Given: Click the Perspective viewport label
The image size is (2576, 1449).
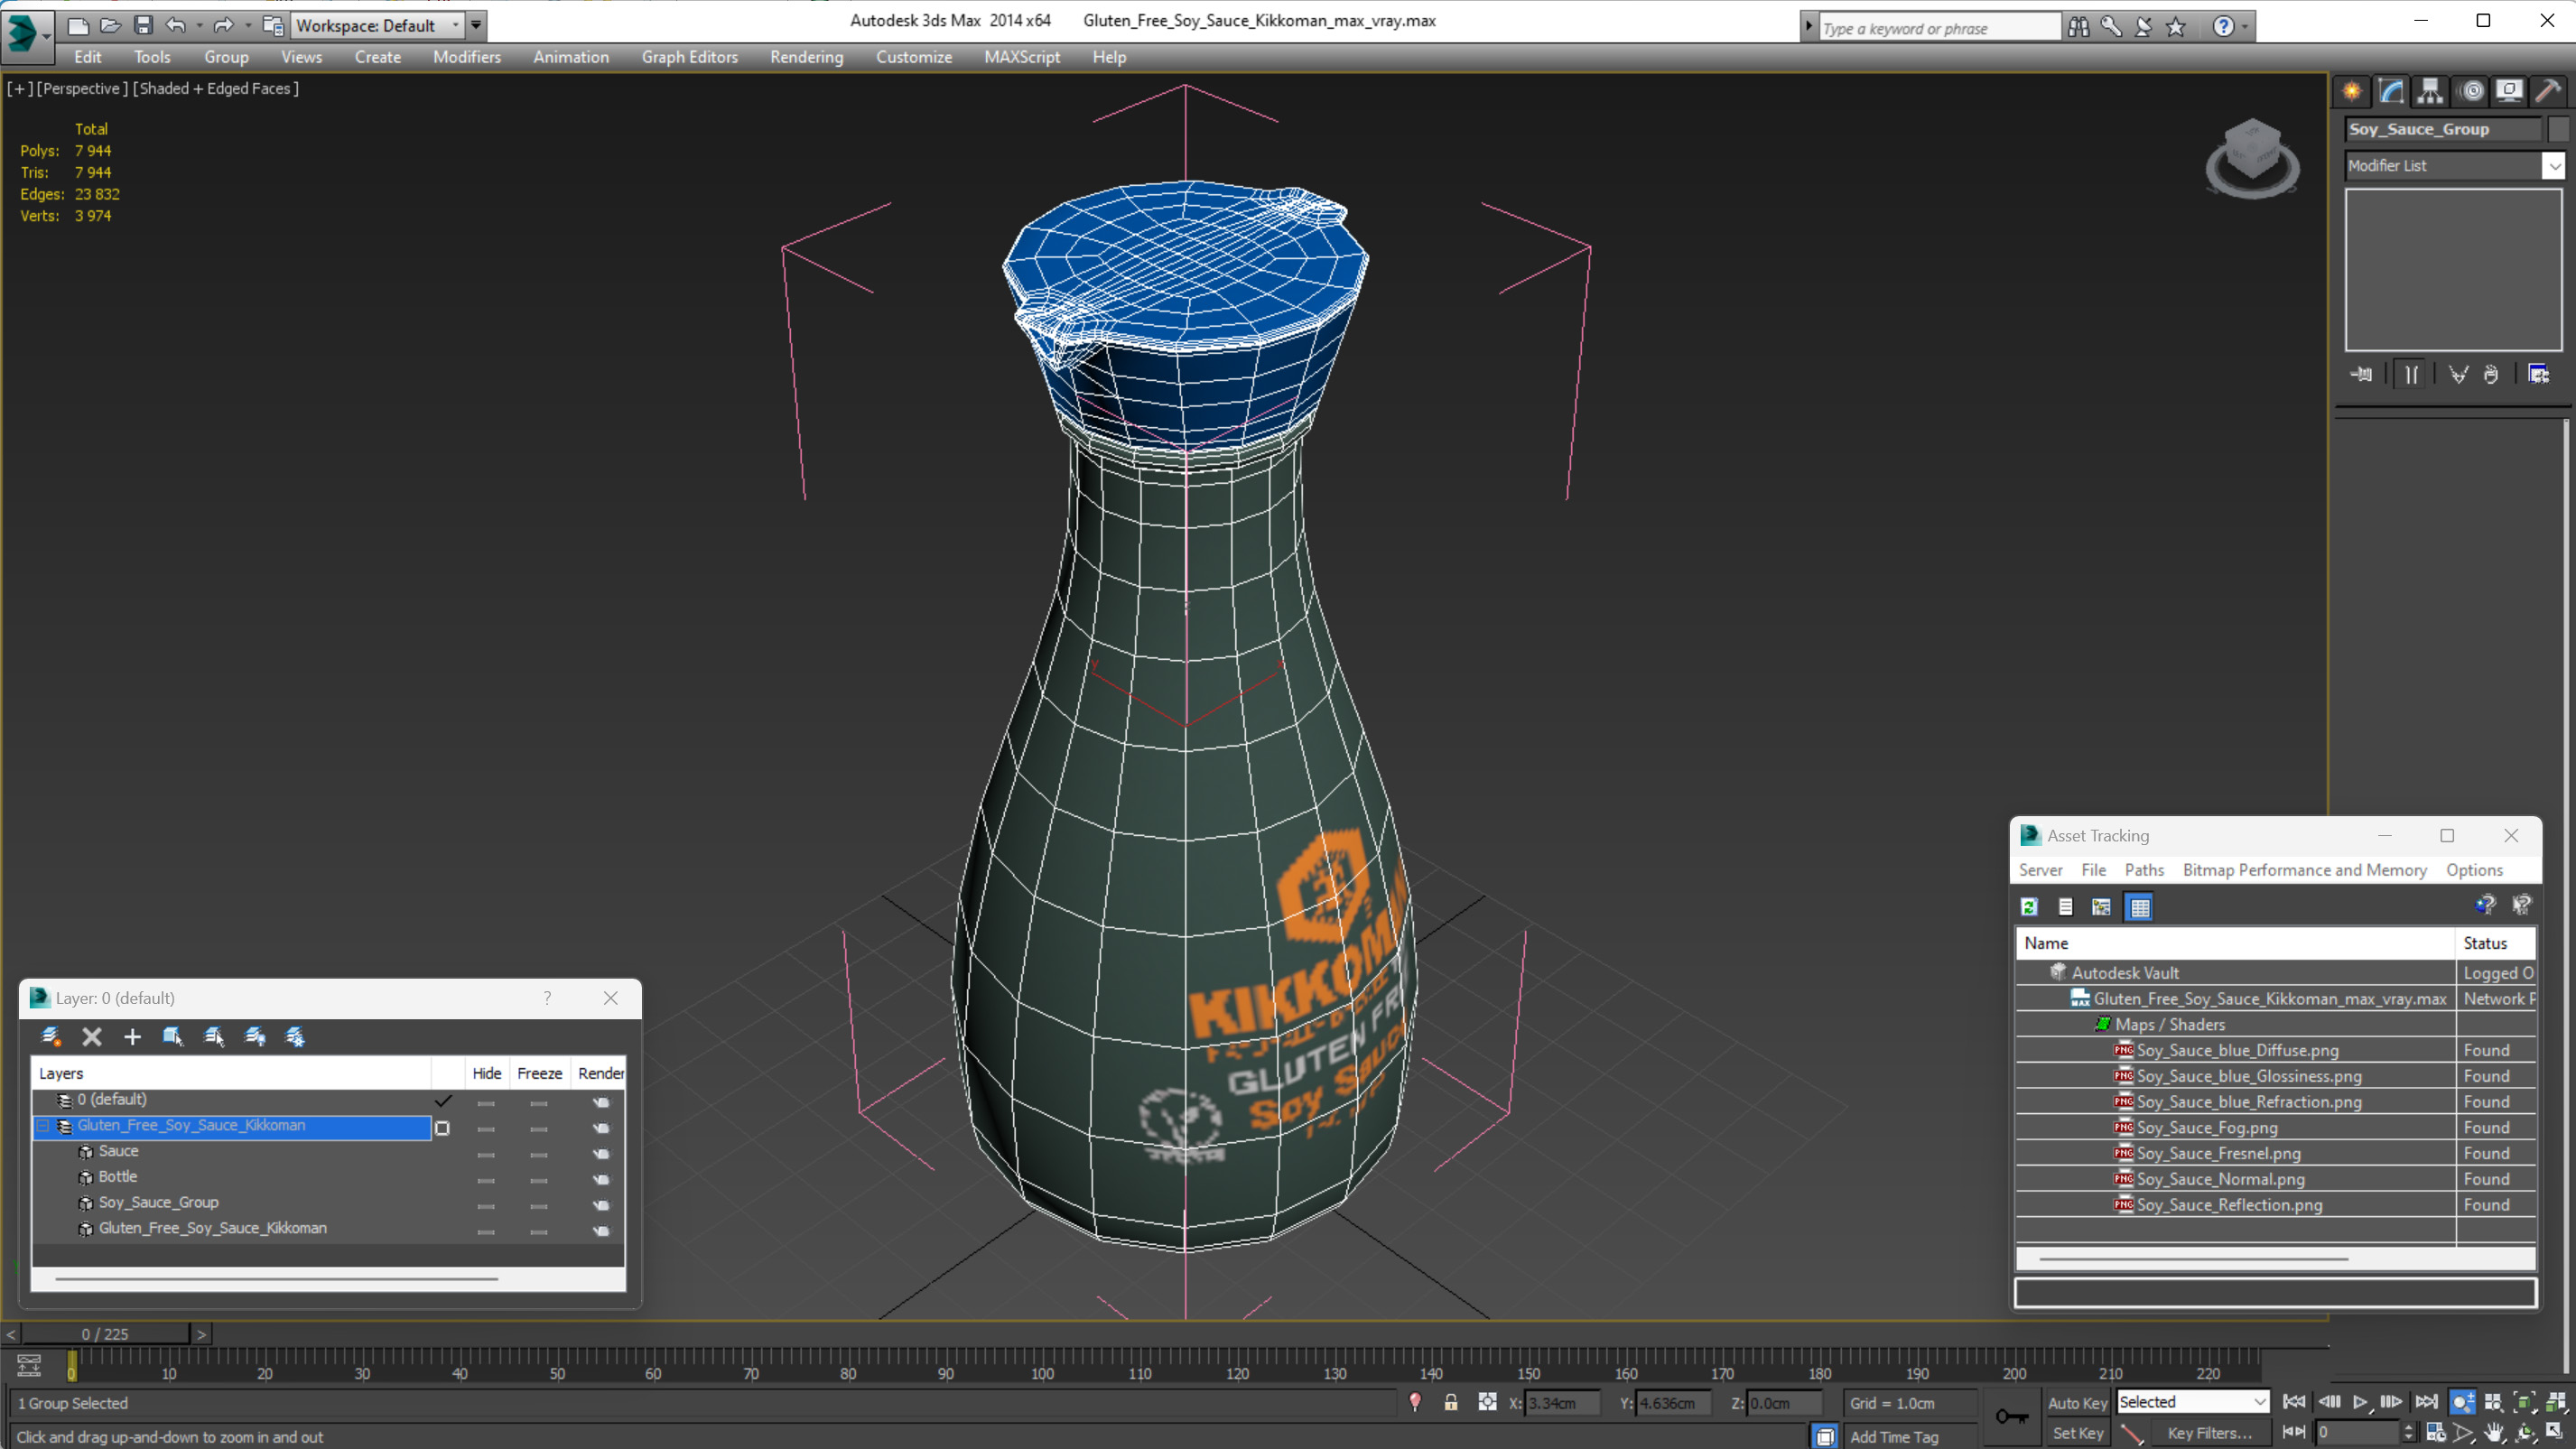Looking at the screenshot, I should tap(82, 88).
